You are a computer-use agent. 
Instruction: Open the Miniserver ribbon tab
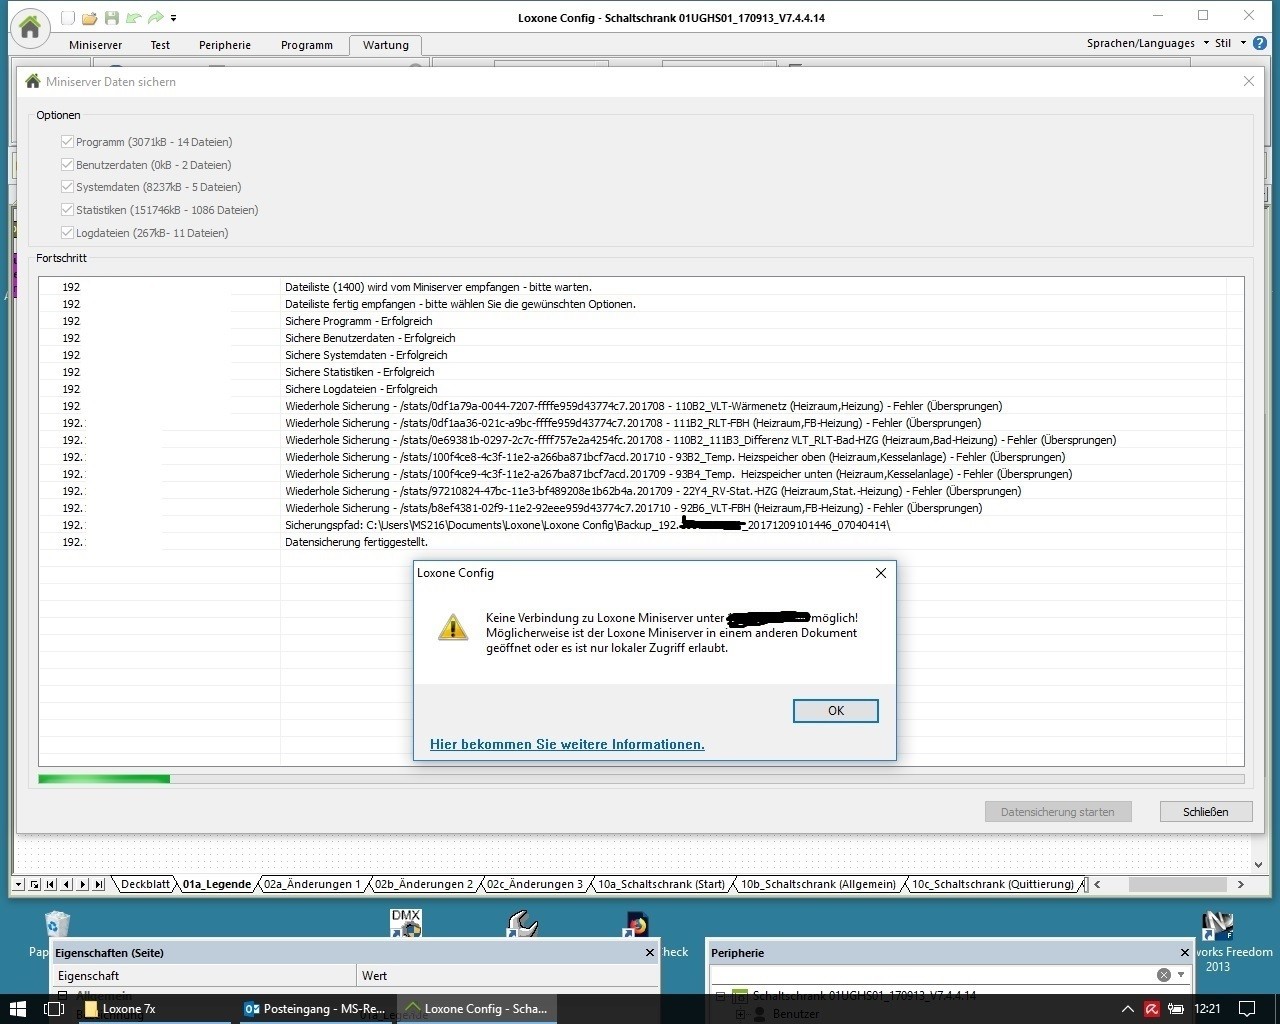click(x=95, y=45)
